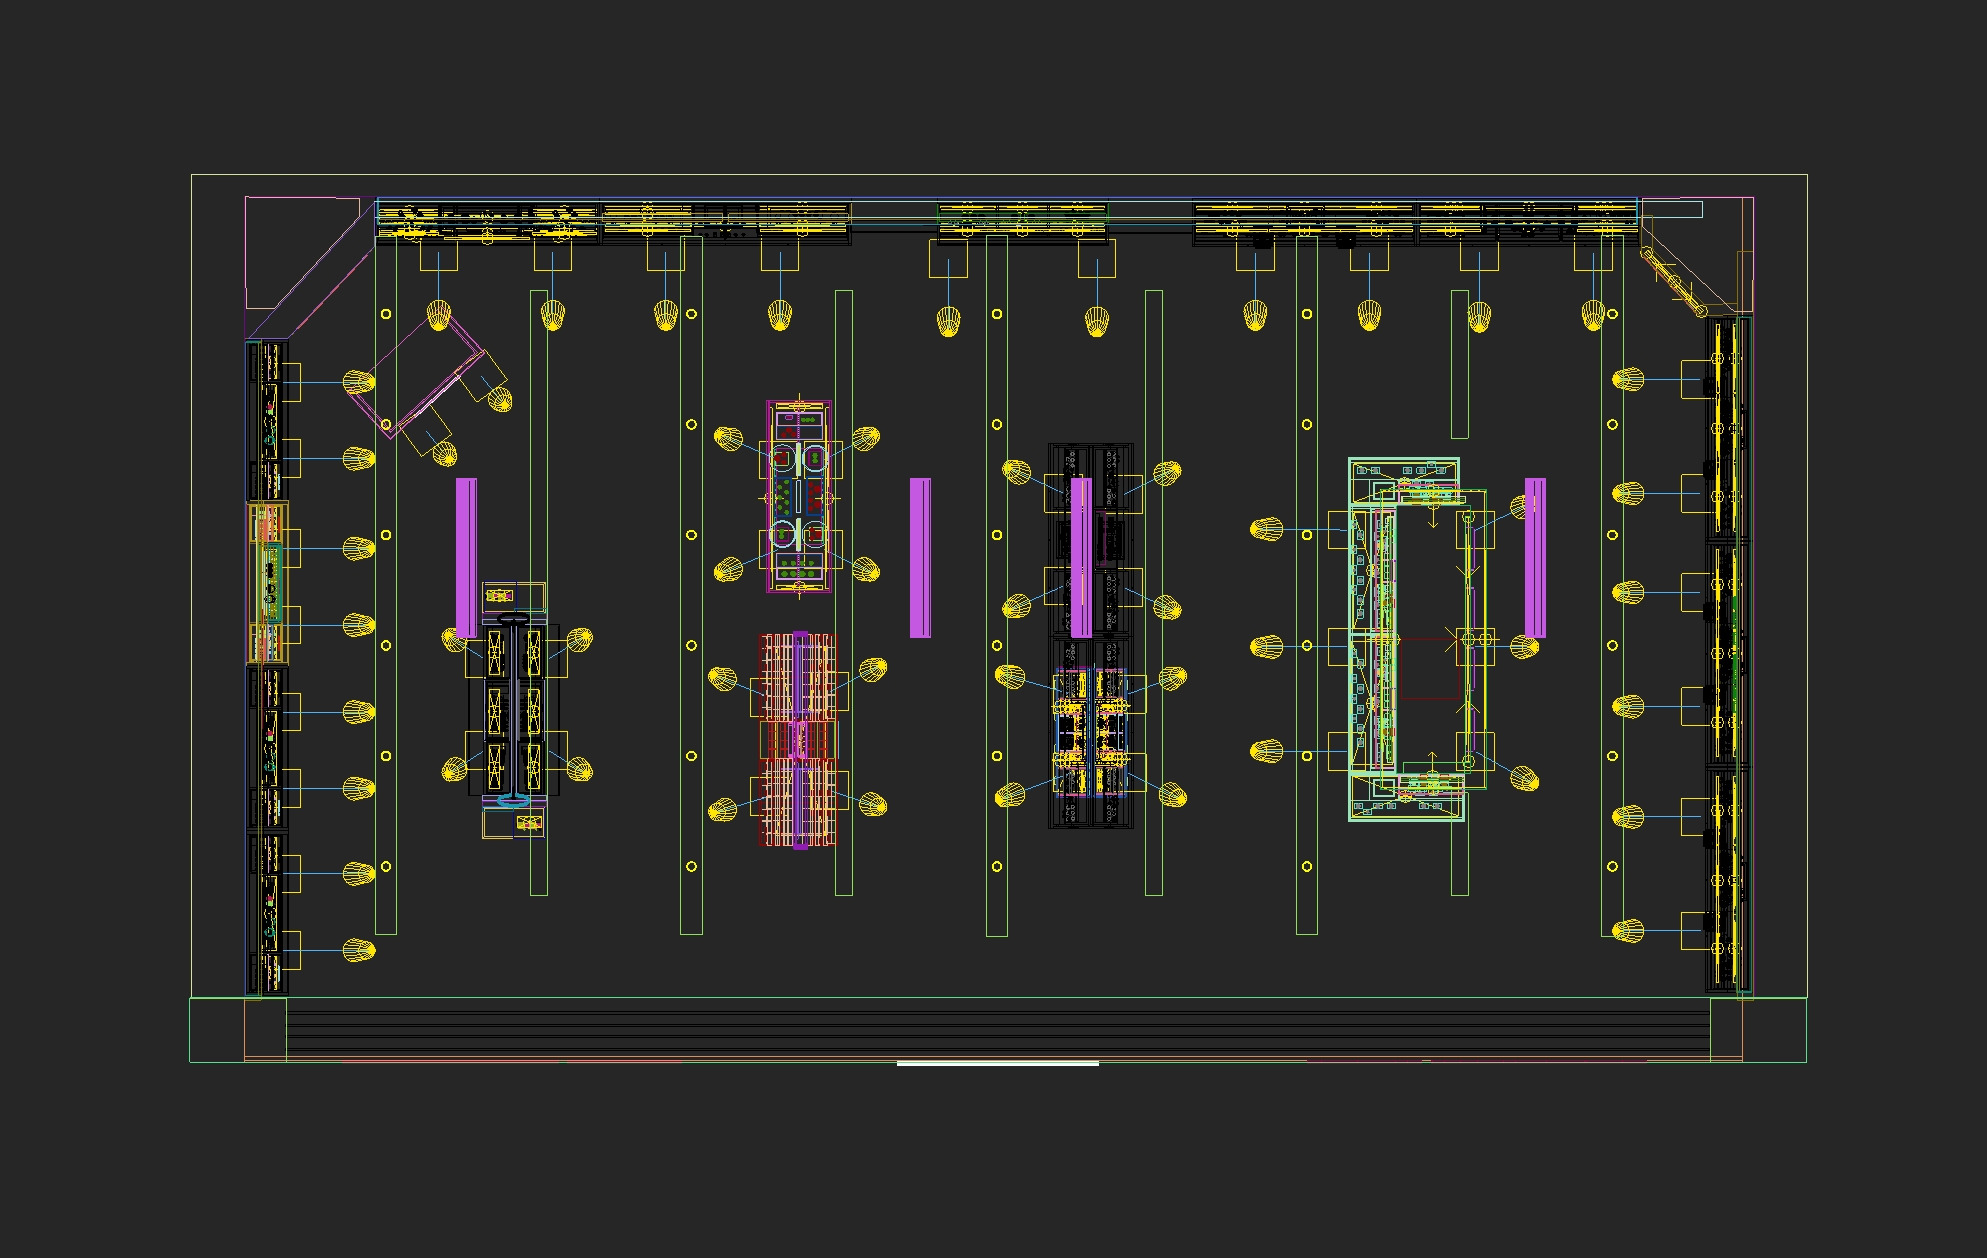Select the first spotlight in the top row
This screenshot has height=1258, width=1987.
click(x=439, y=315)
